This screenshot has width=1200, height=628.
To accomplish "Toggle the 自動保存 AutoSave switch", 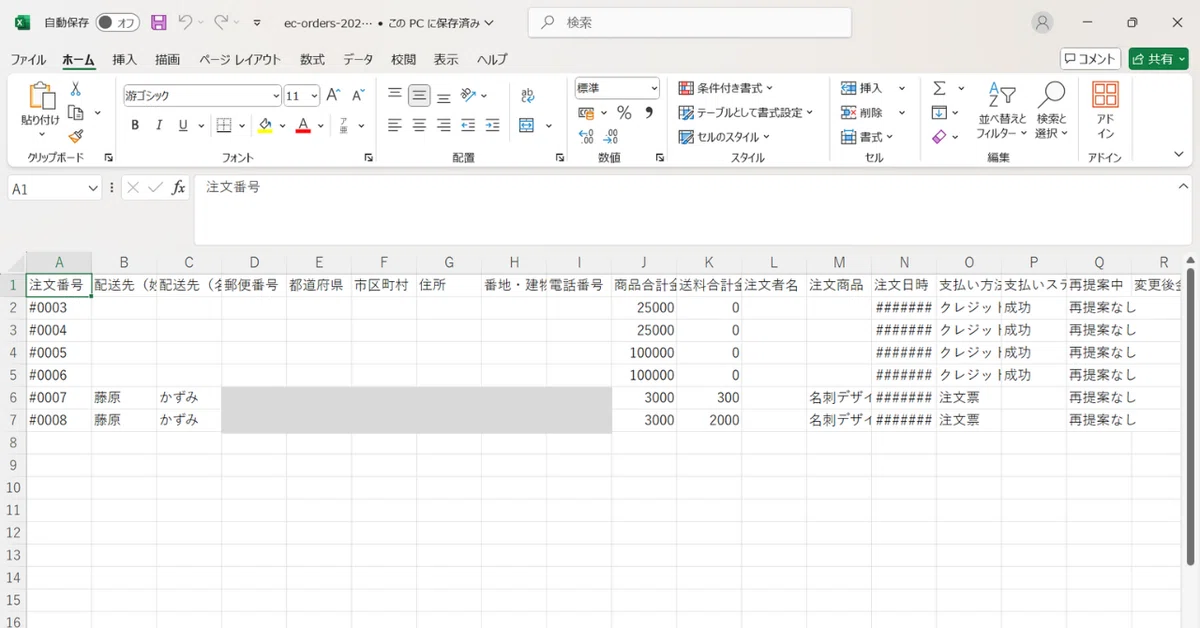I will point(118,22).
